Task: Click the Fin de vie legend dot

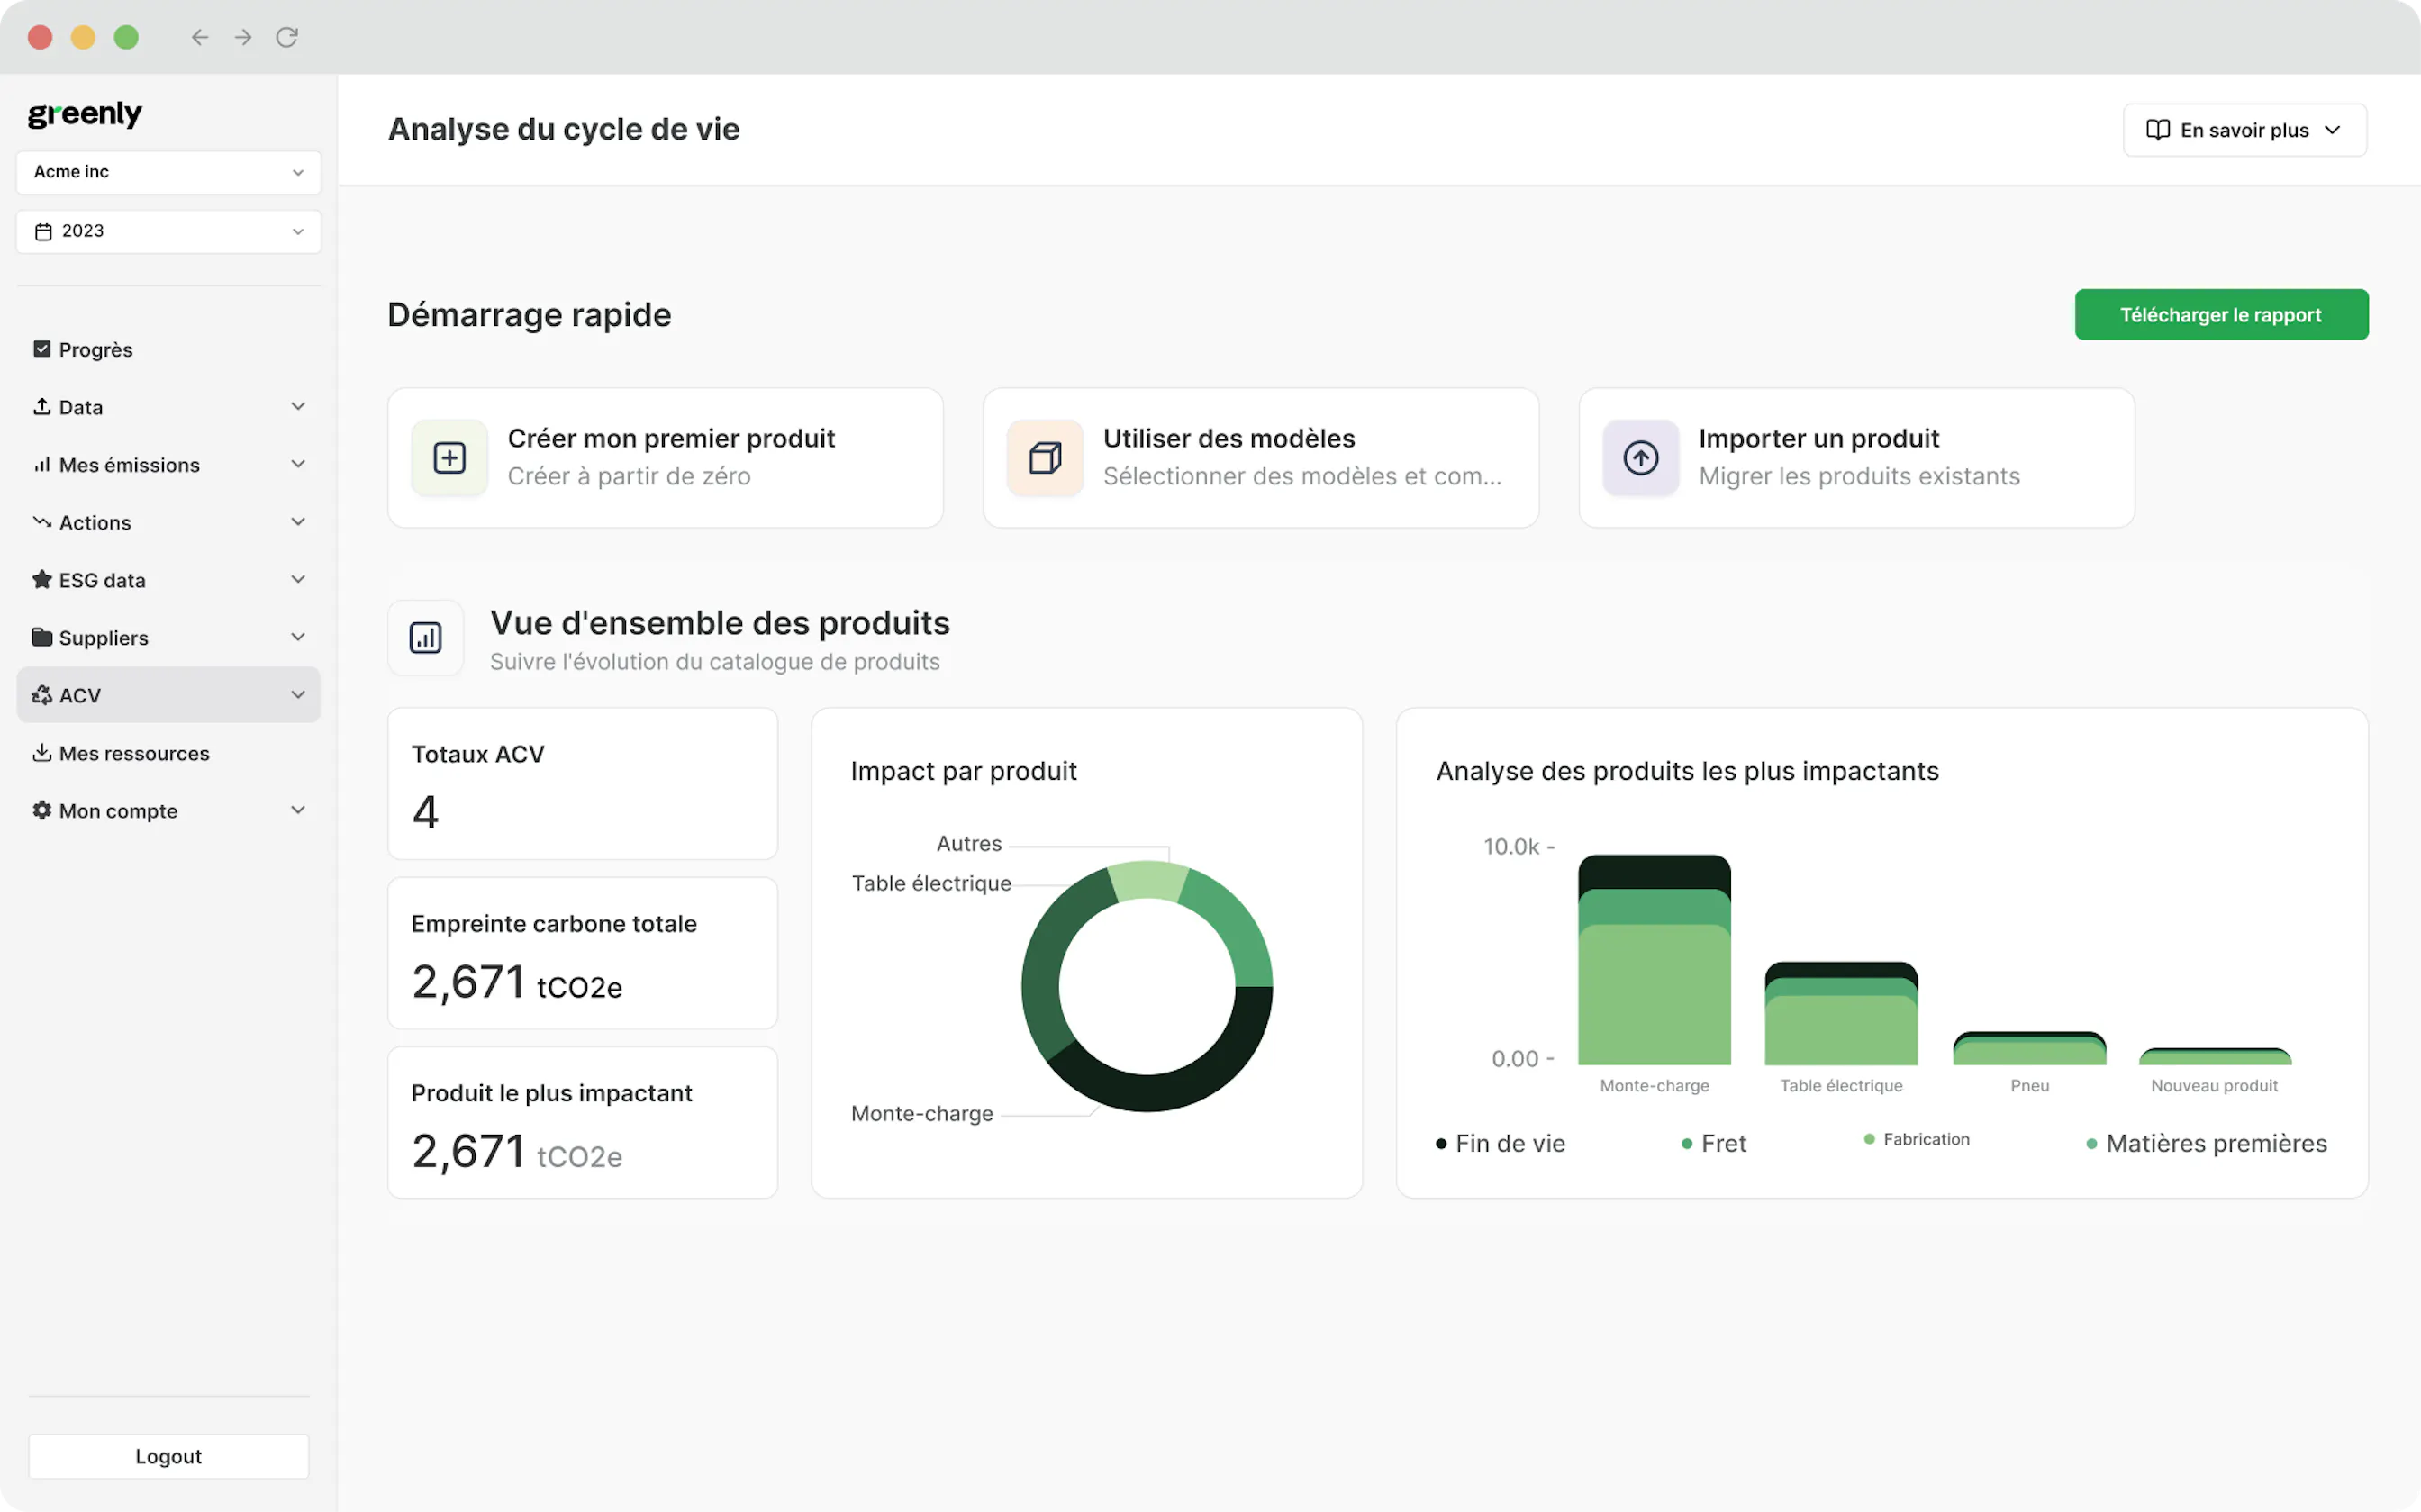Action: [x=1441, y=1144]
